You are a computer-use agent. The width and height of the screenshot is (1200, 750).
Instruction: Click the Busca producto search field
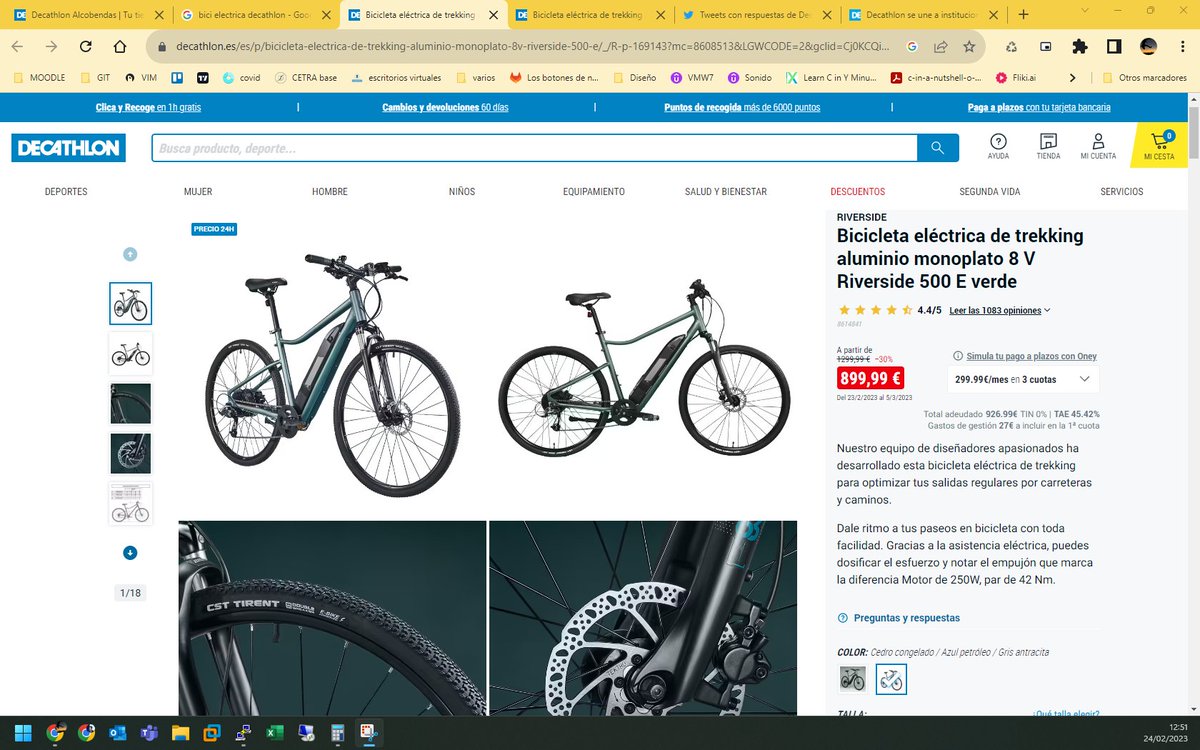535,148
